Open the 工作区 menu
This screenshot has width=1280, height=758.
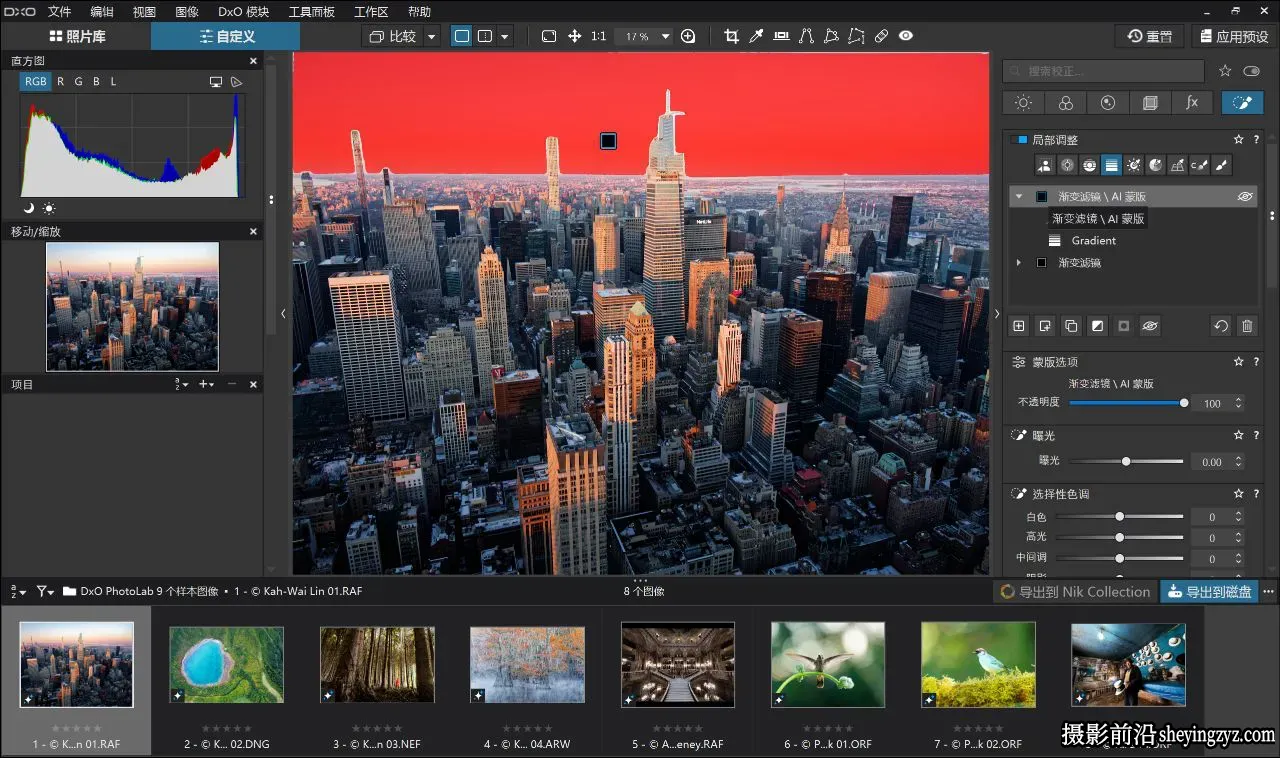click(x=371, y=12)
